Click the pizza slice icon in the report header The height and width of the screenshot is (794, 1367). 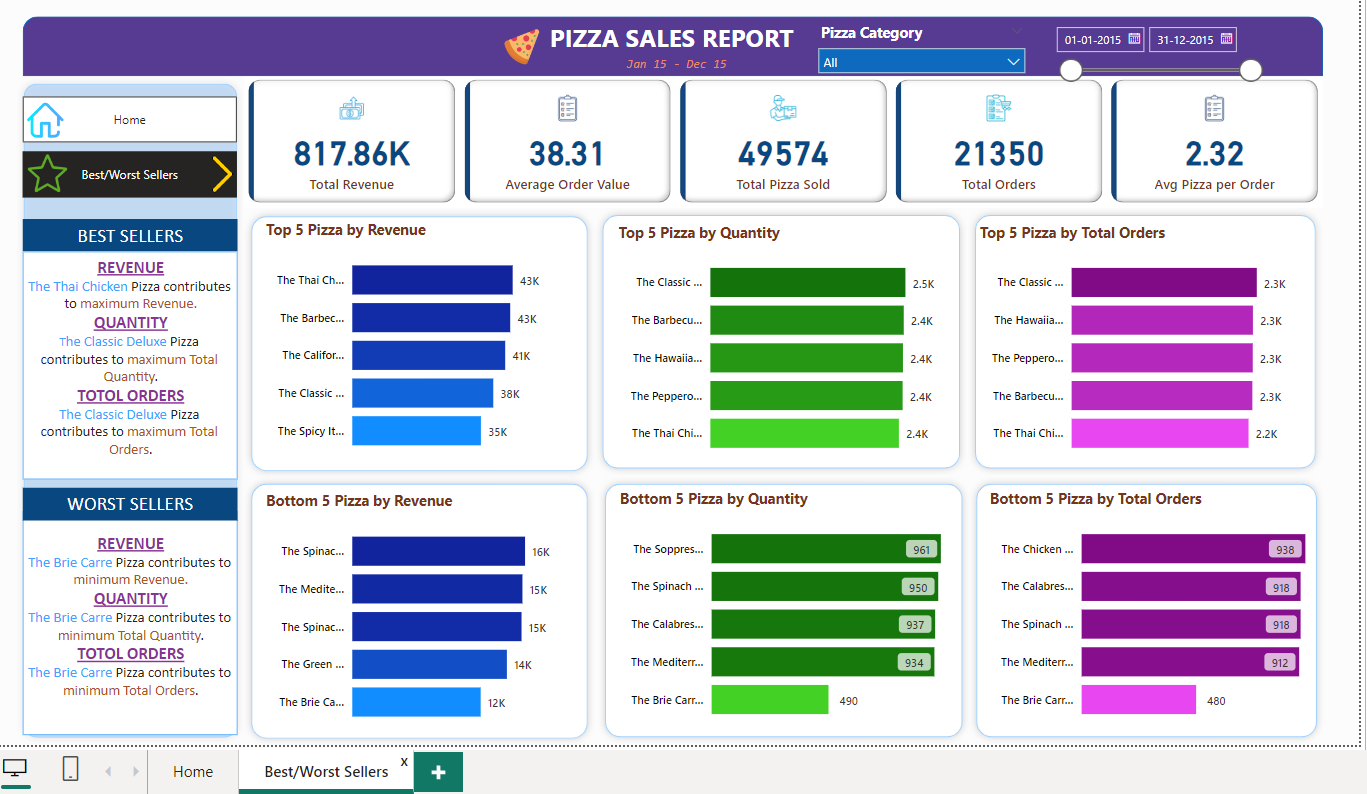(x=521, y=44)
